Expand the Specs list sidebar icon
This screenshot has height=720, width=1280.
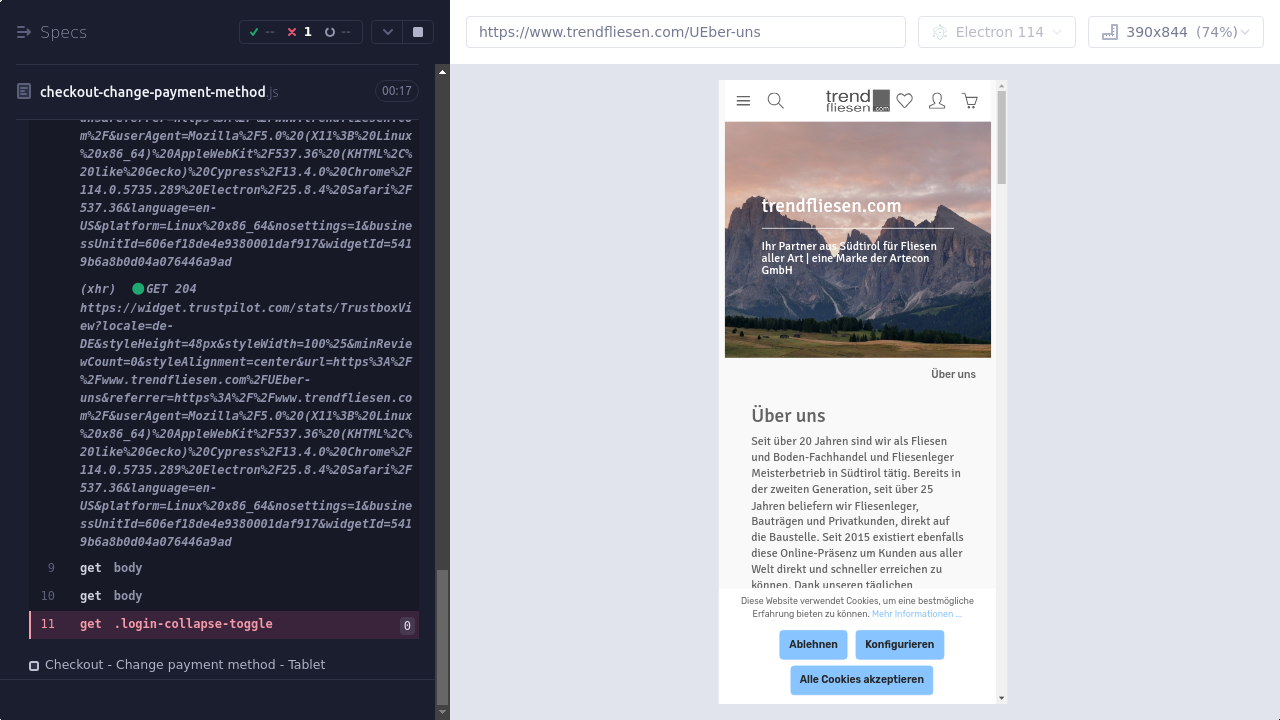(24, 32)
